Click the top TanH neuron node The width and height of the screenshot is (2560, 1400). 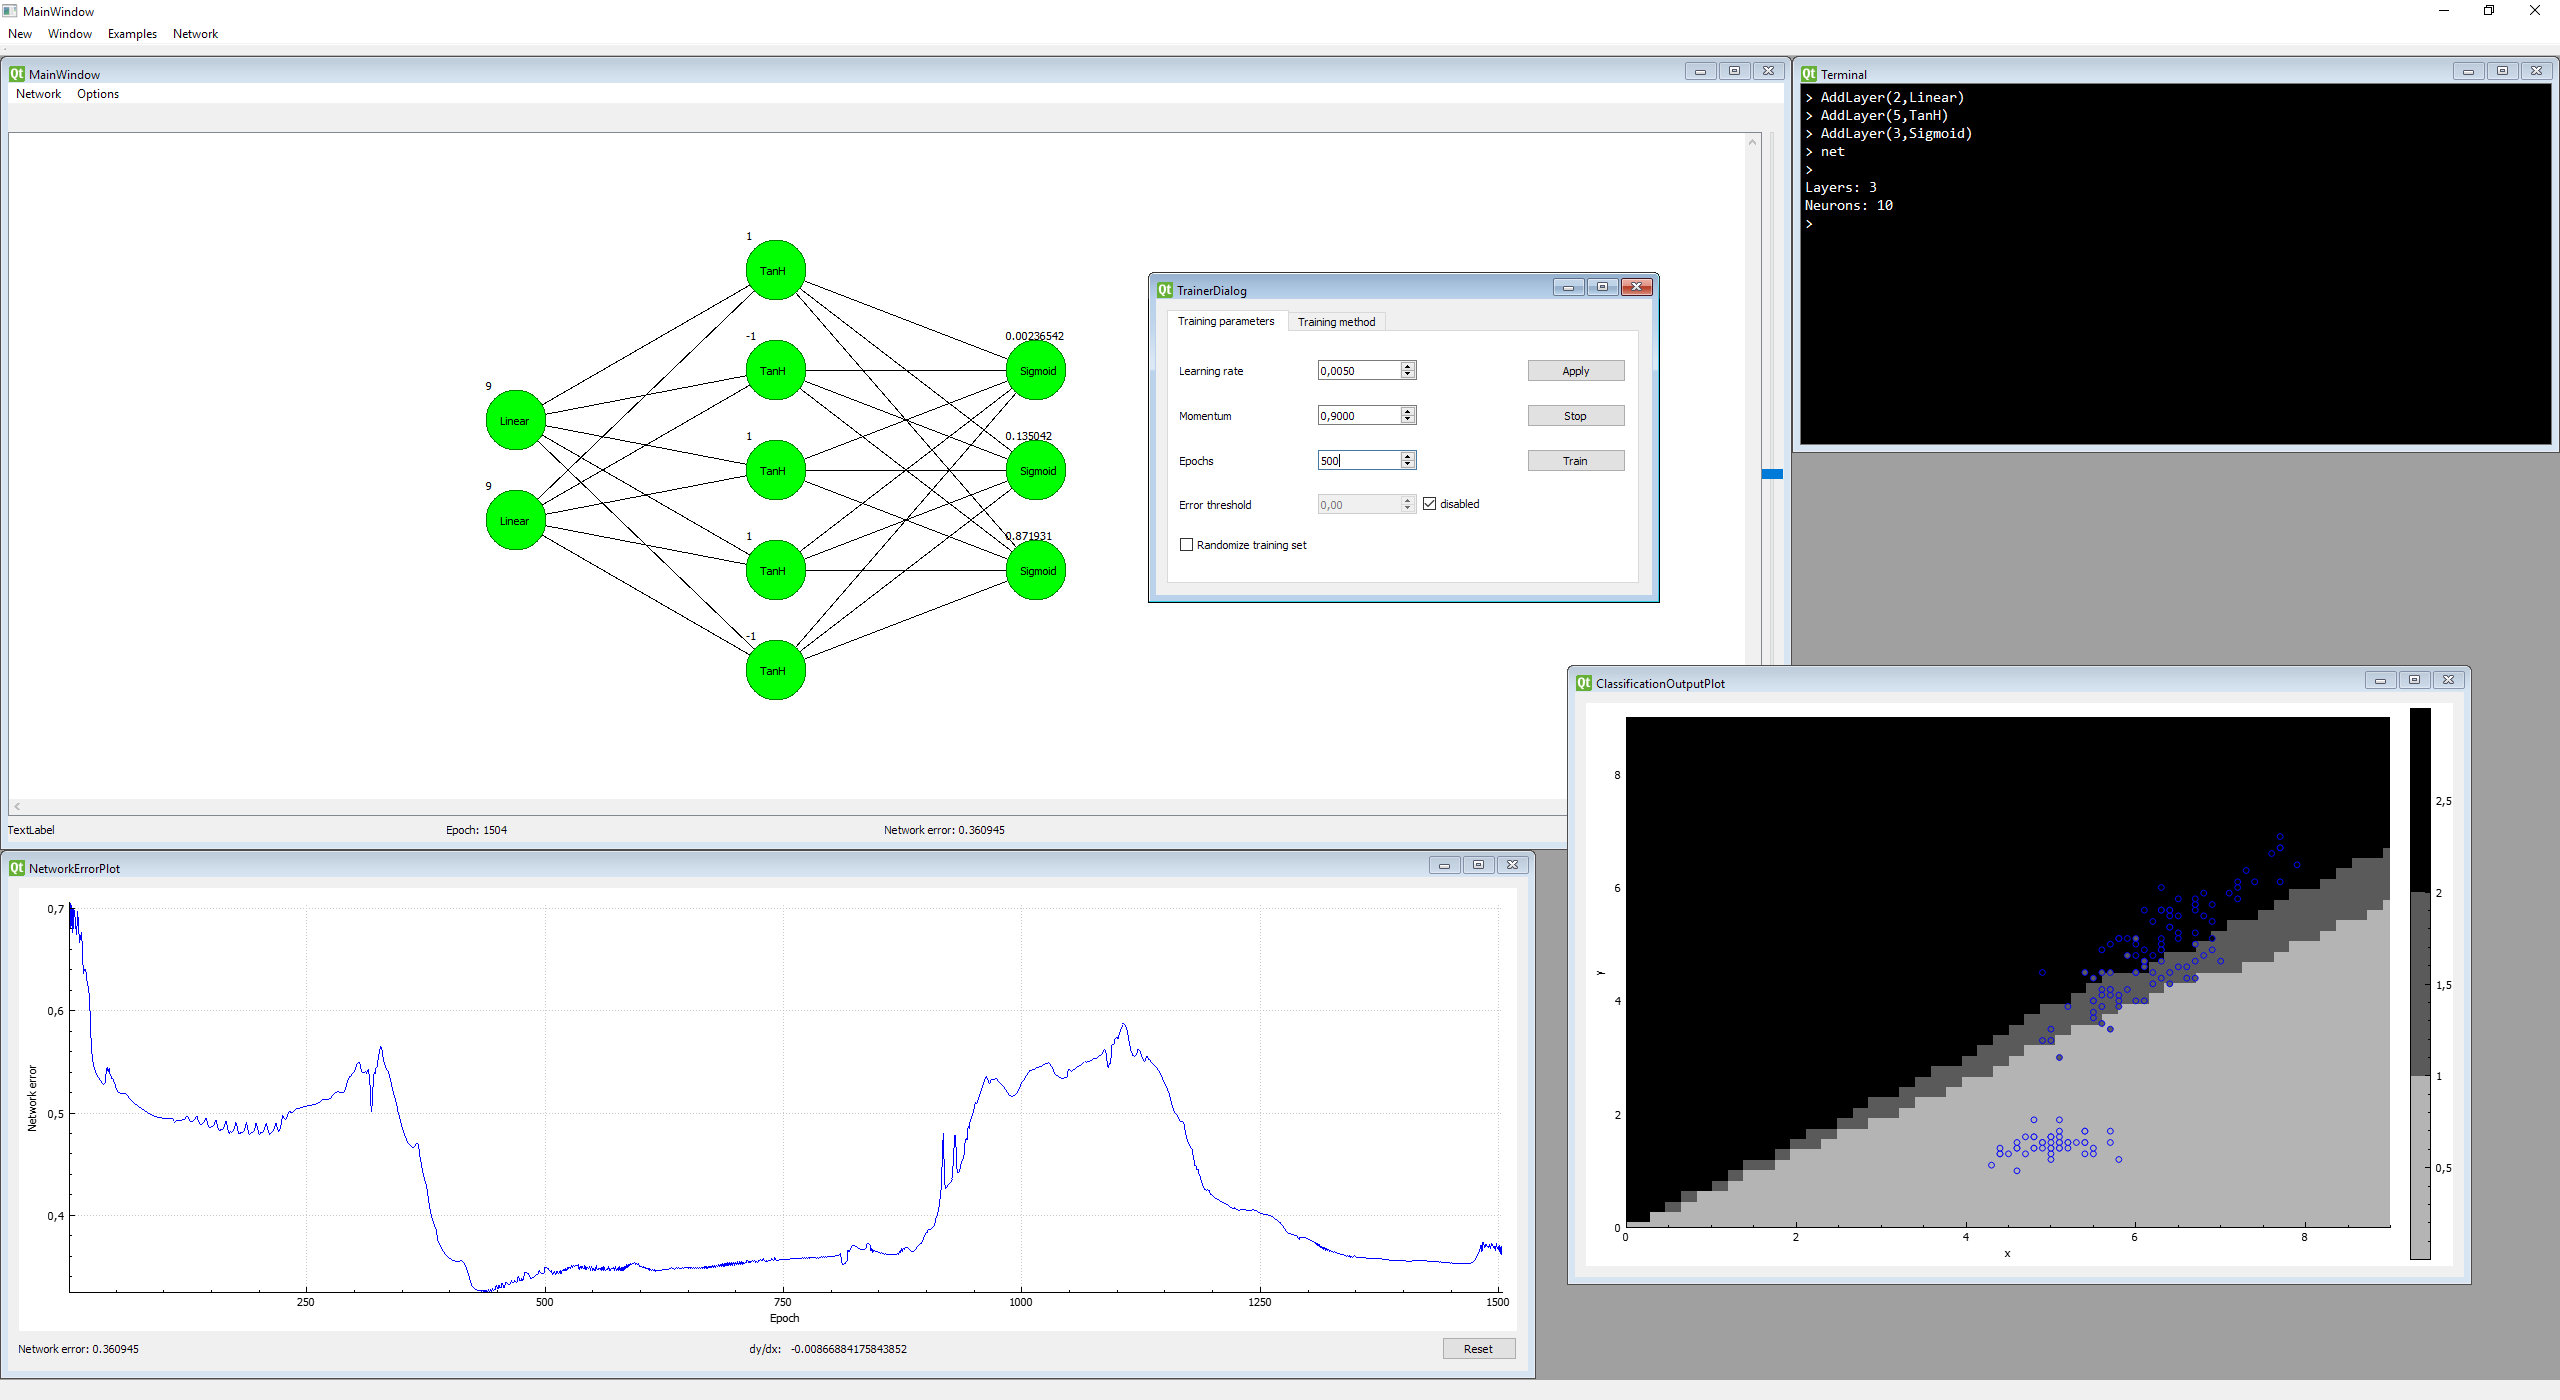click(775, 270)
